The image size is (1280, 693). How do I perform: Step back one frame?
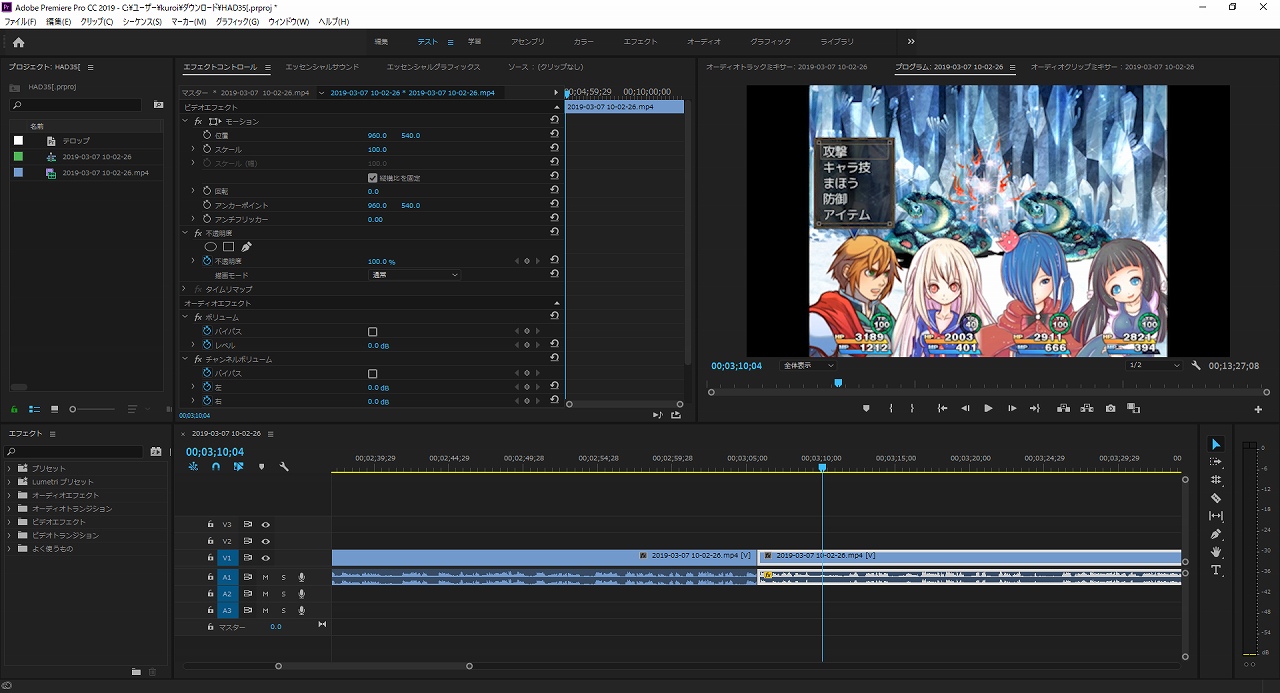965,408
